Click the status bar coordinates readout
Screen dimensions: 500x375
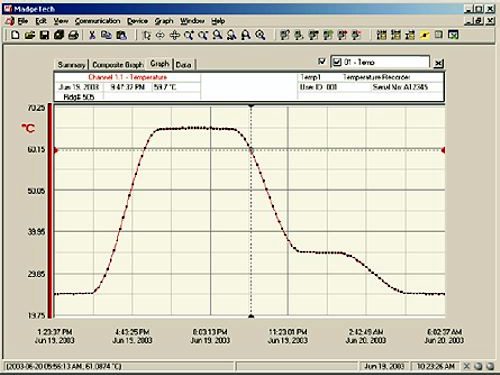tap(64, 366)
